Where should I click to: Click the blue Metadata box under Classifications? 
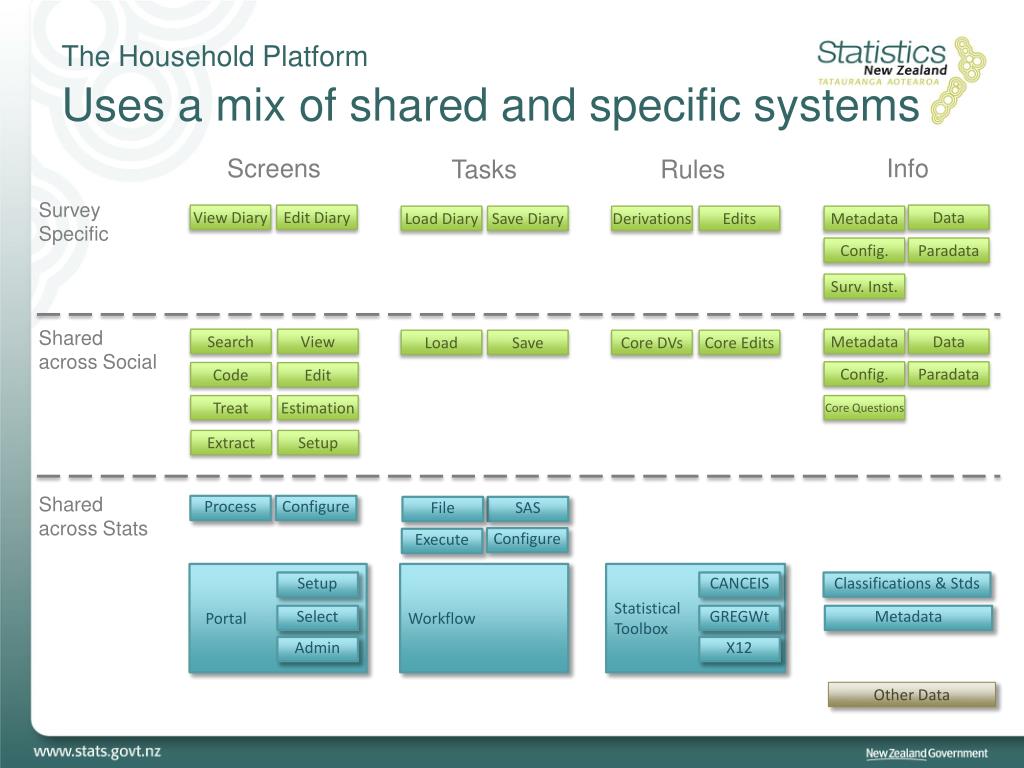point(908,617)
